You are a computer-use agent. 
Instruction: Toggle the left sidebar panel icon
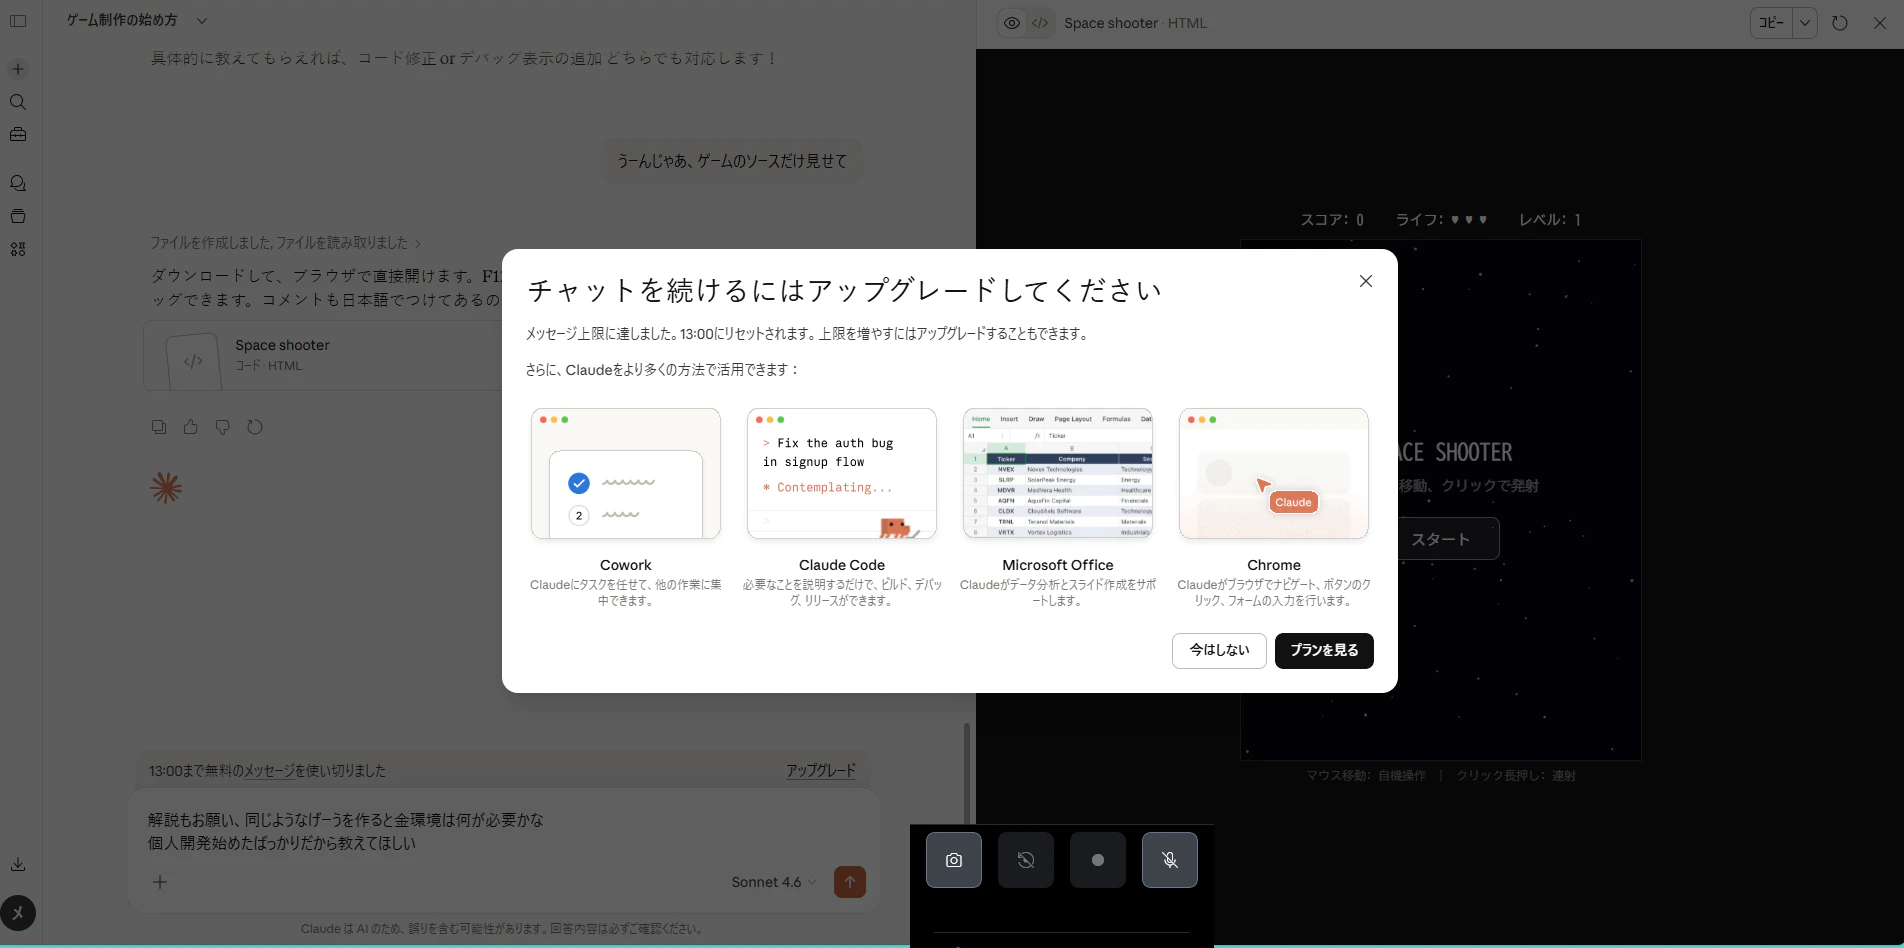[x=18, y=21]
